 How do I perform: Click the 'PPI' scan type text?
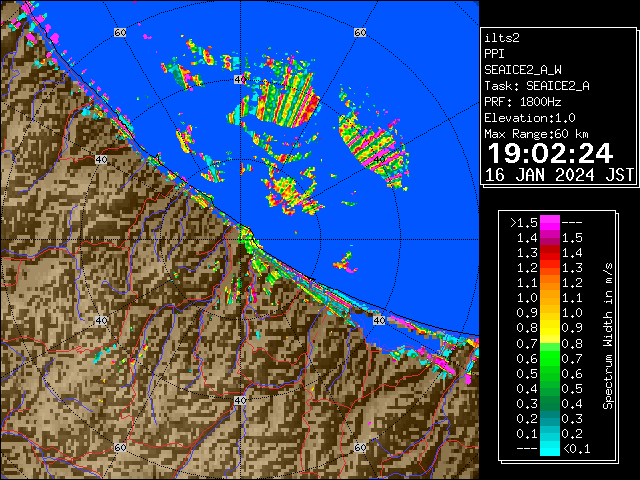(494, 54)
